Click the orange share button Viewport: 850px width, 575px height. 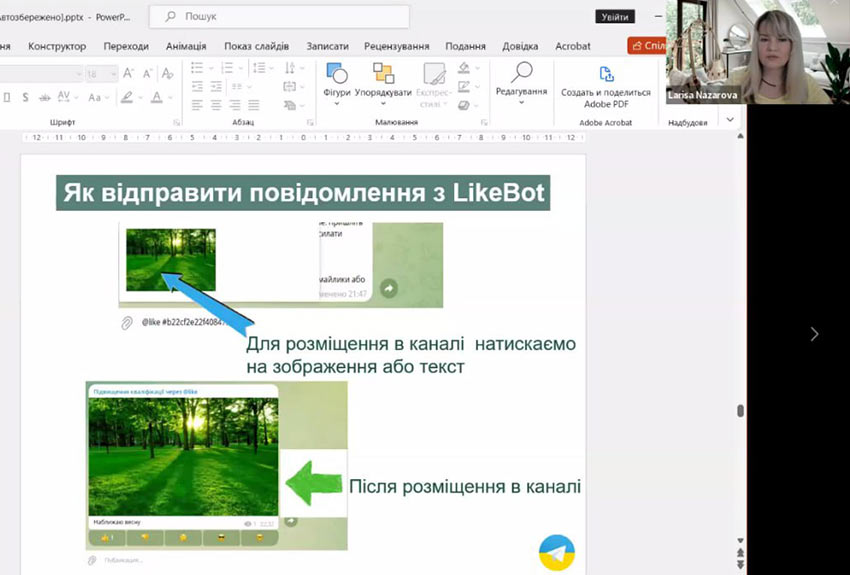pyautogui.click(x=647, y=46)
